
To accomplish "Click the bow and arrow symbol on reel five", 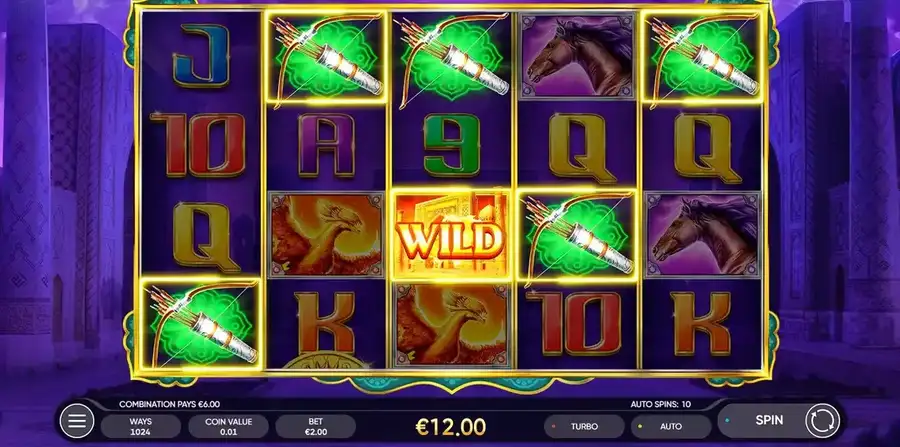I will (703, 57).
